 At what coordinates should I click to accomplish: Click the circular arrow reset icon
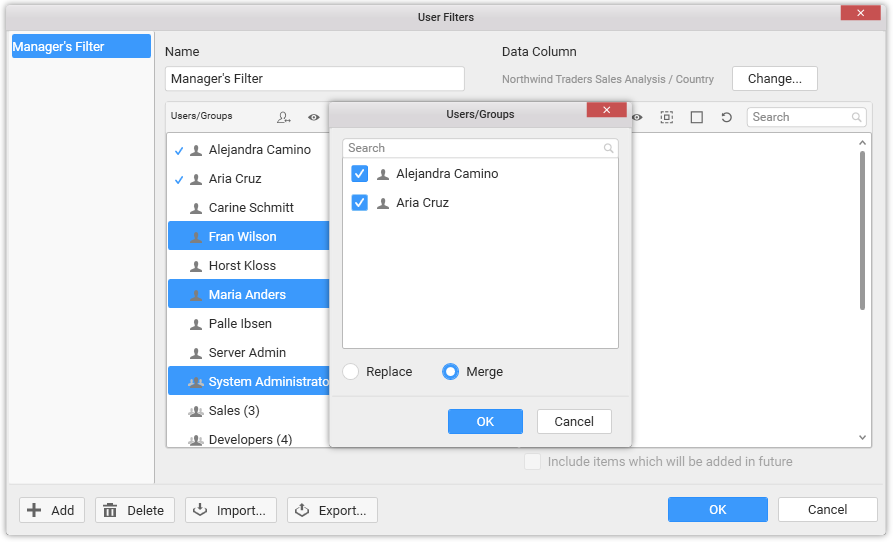[x=727, y=117]
